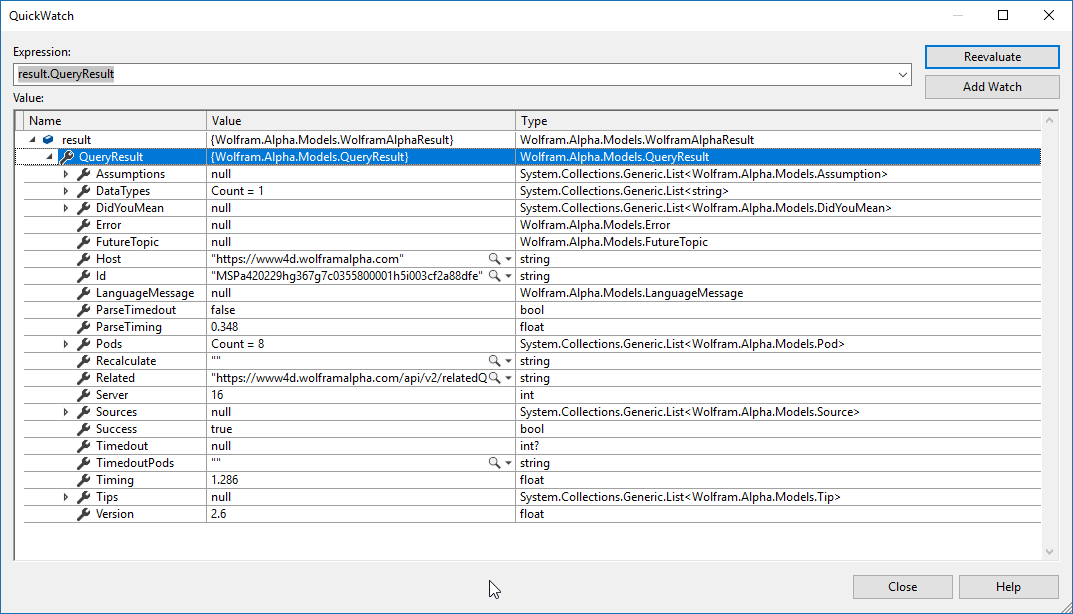
Task: Click the wrench icon beside DidYouMean
Action: [x=83, y=208]
